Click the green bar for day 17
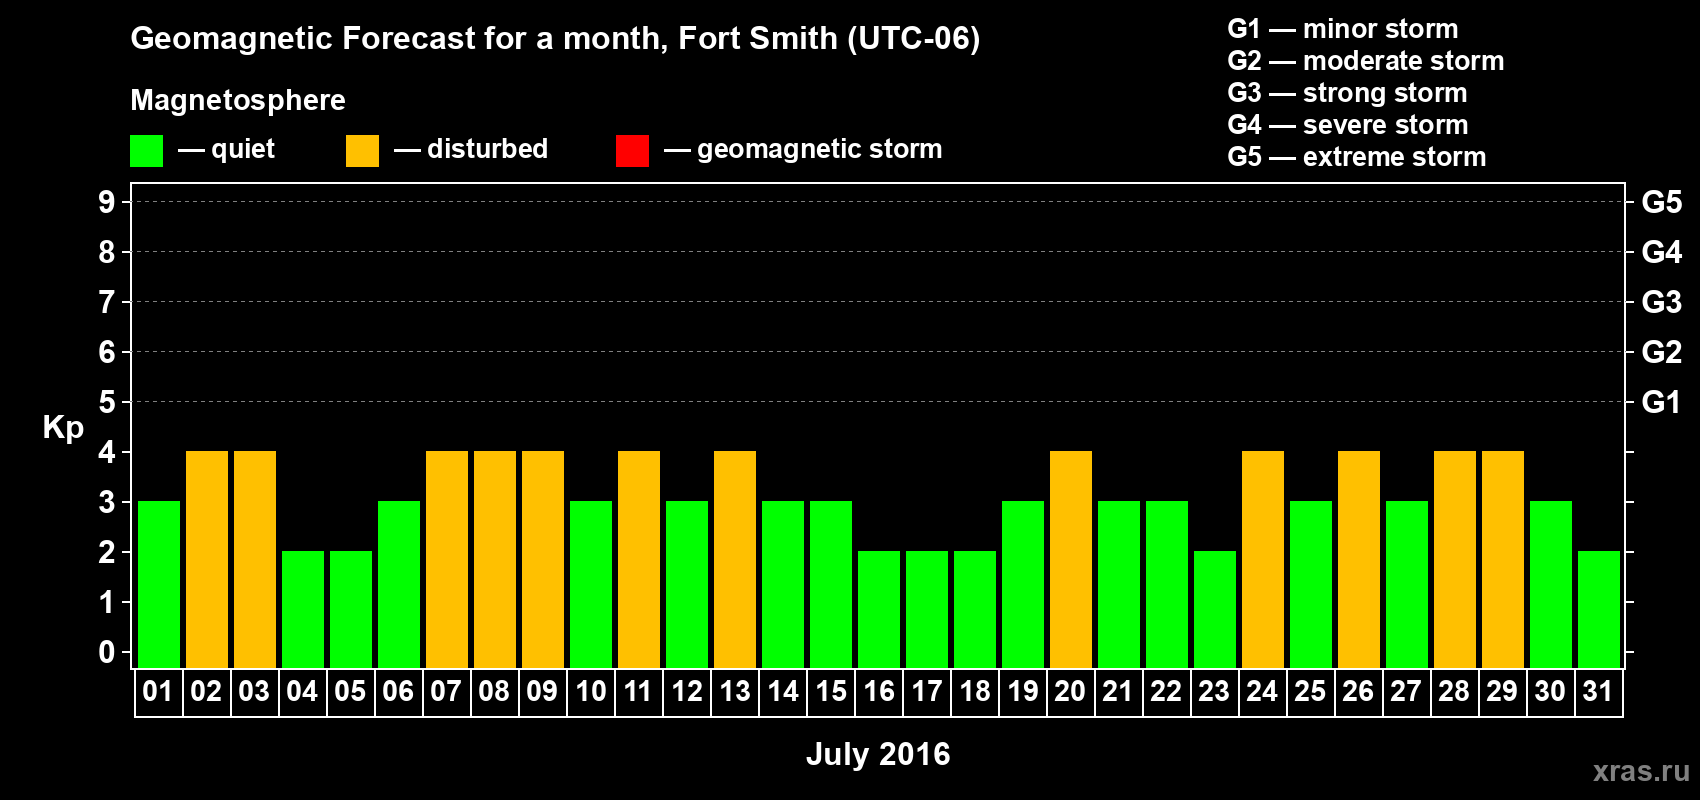Screen dimensions: 1700x800 (927, 610)
